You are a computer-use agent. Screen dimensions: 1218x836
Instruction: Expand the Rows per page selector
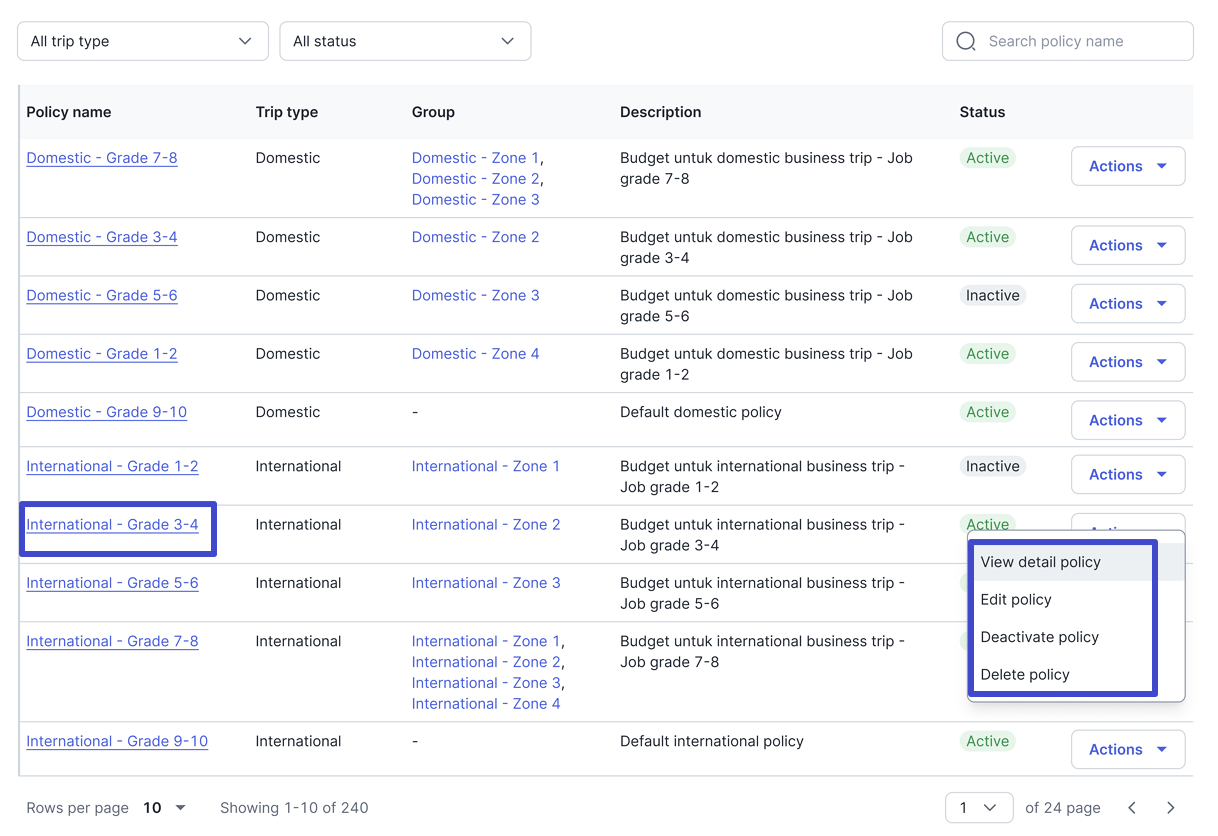(x=166, y=808)
